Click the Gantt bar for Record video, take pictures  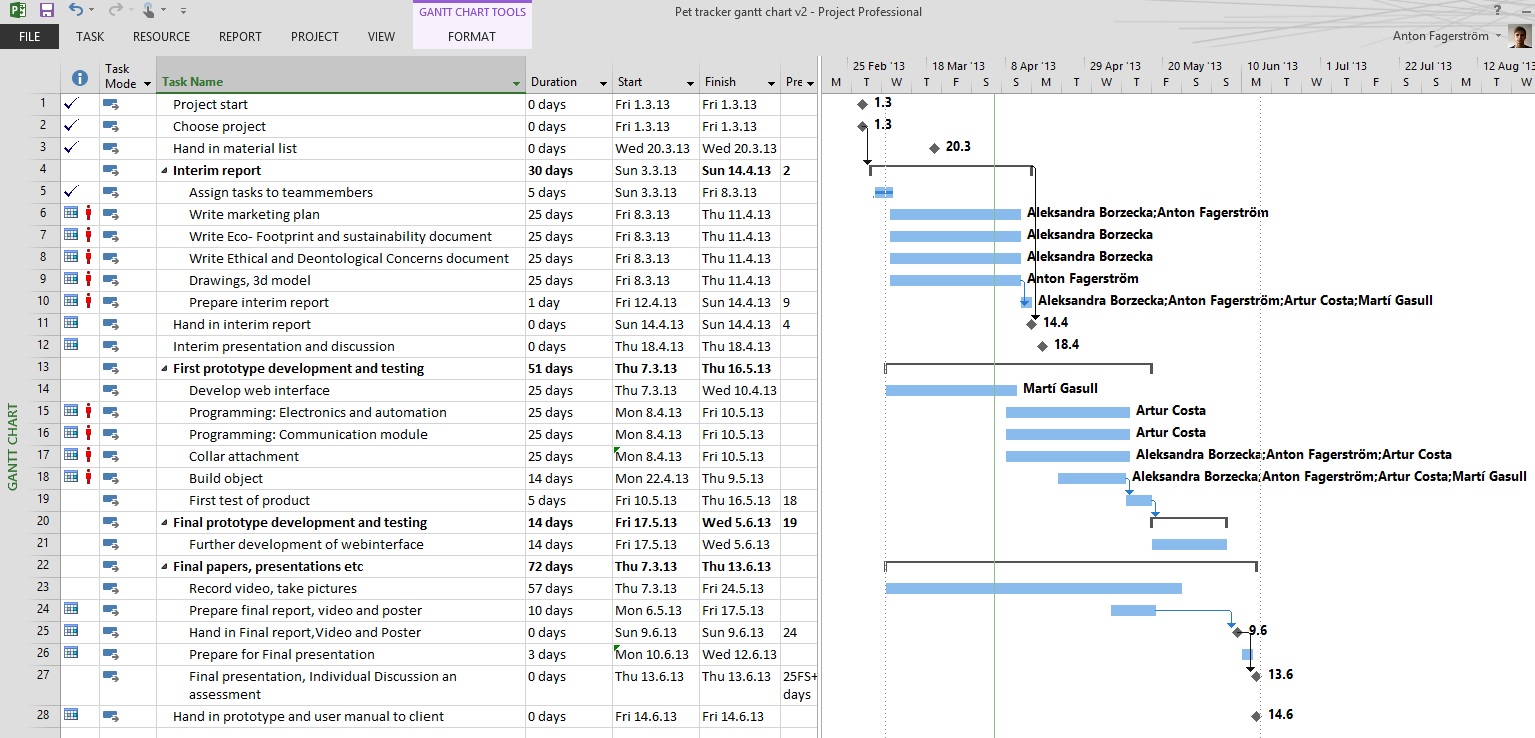coord(1033,588)
